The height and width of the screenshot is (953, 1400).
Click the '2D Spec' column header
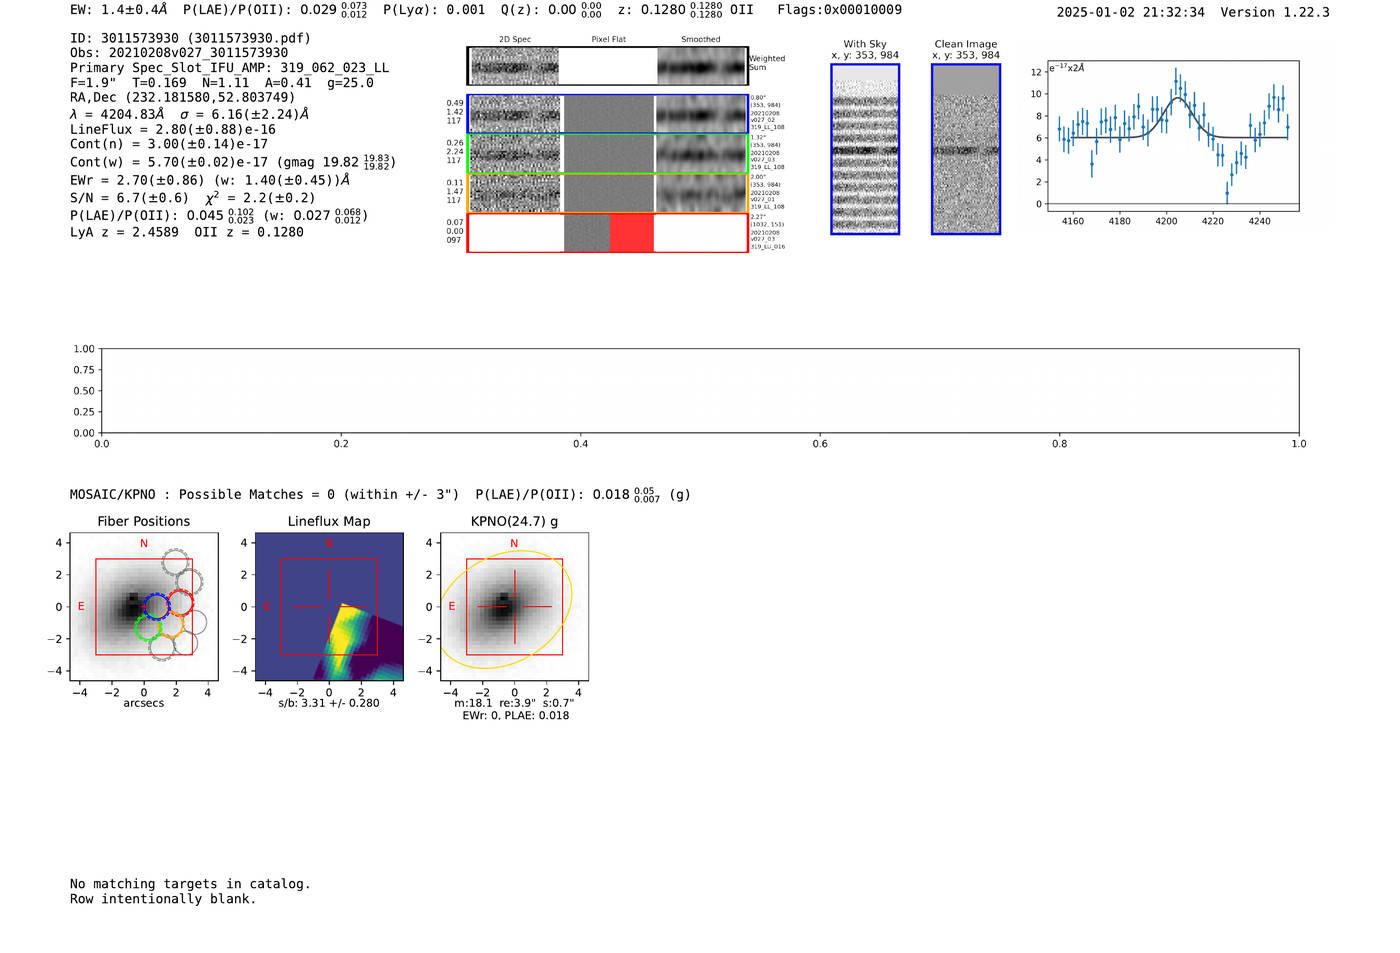click(515, 40)
